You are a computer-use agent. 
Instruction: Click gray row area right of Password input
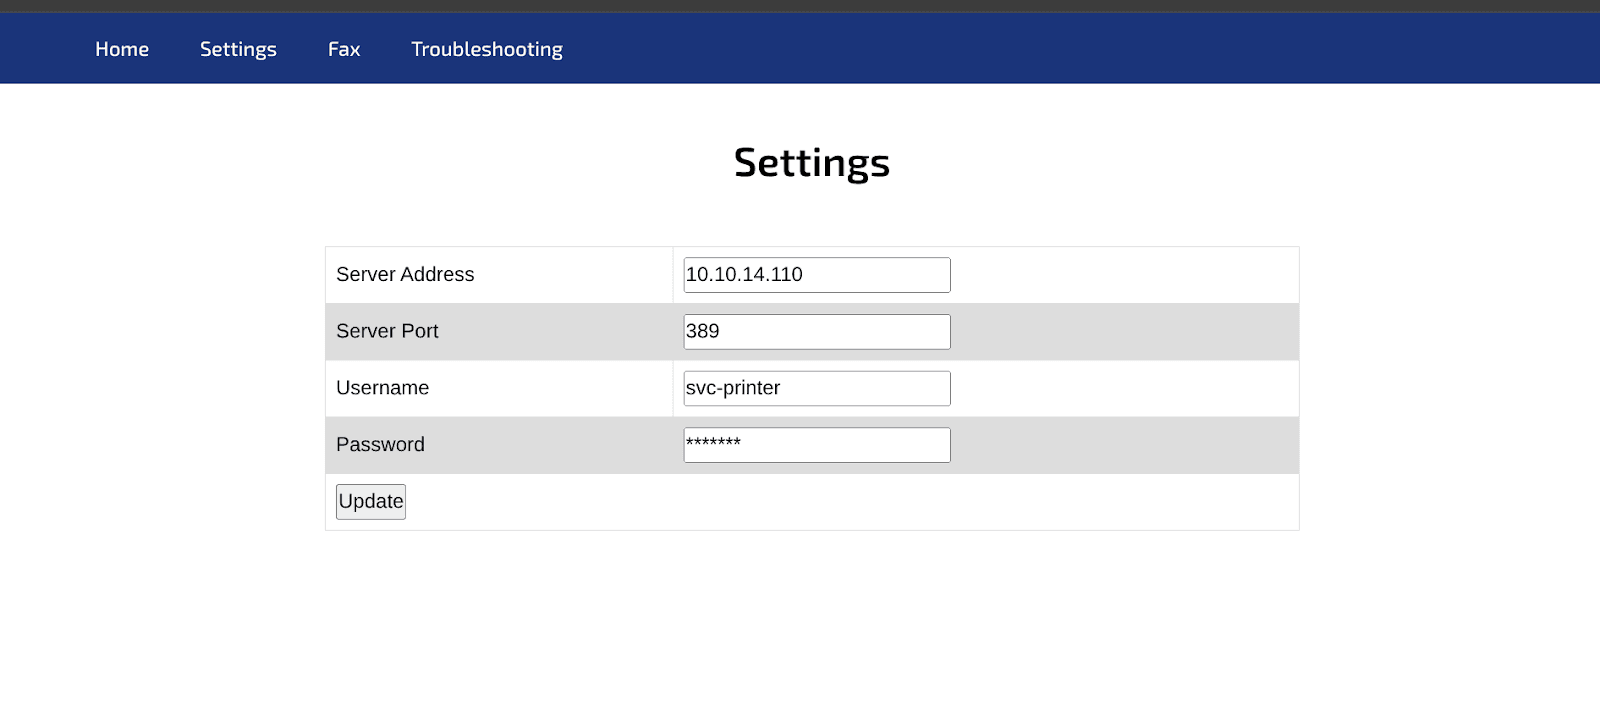pyautogui.click(x=1120, y=445)
